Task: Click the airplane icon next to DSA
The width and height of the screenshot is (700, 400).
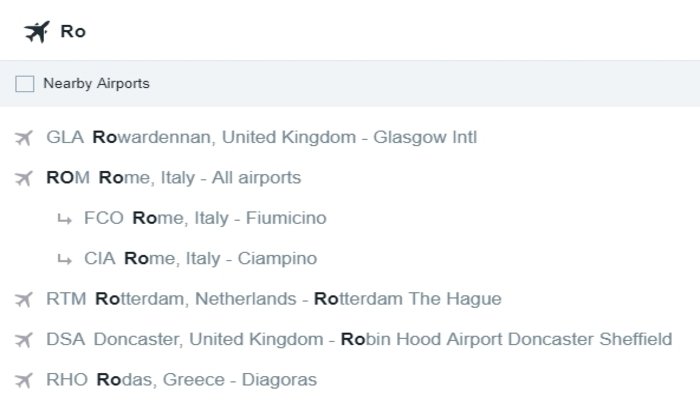Action: [24, 340]
